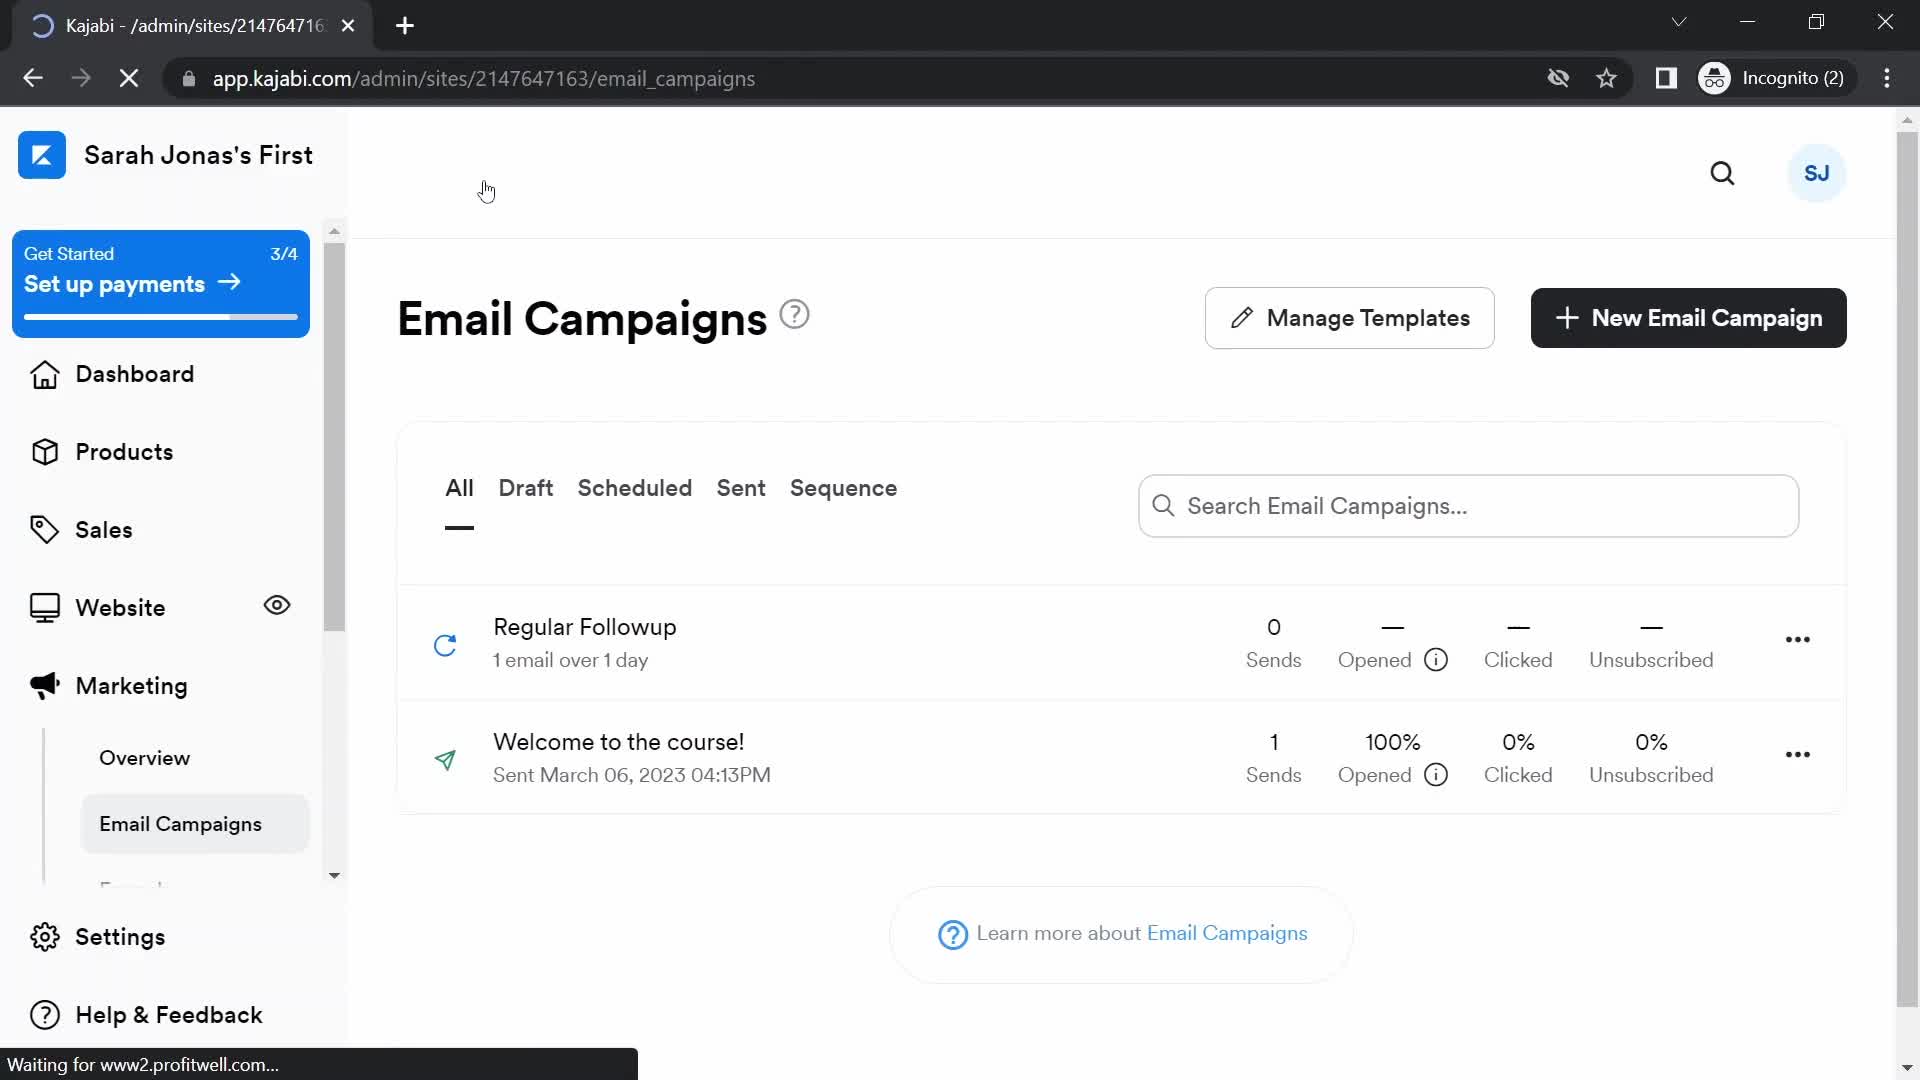Click the New Email Campaign button

click(x=1689, y=318)
